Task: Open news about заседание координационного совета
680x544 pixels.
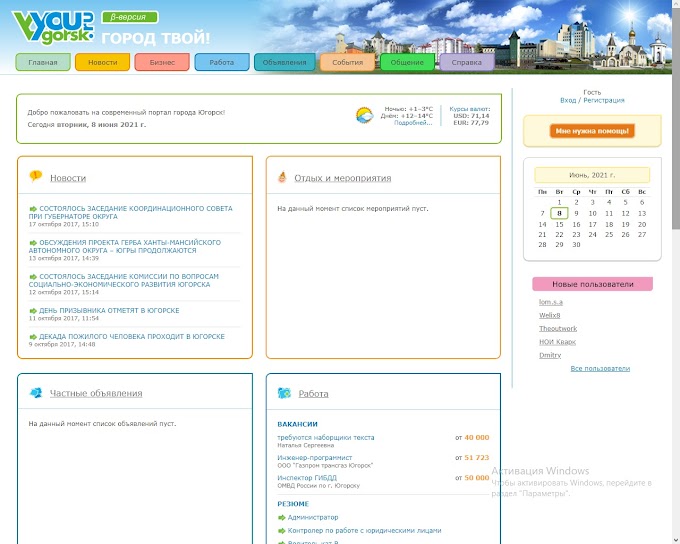Action: pos(131,212)
